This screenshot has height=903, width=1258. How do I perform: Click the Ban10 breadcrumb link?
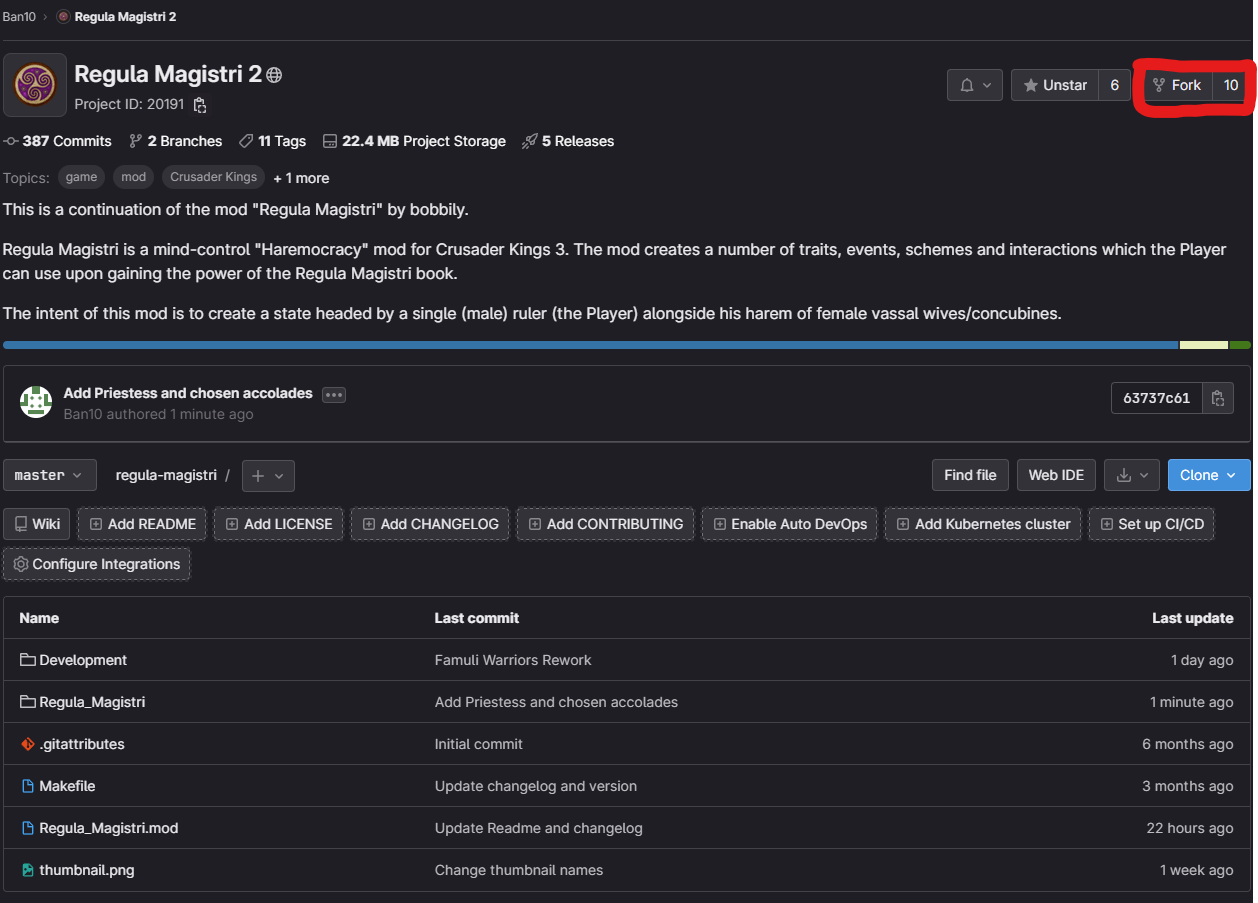point(19,17)
